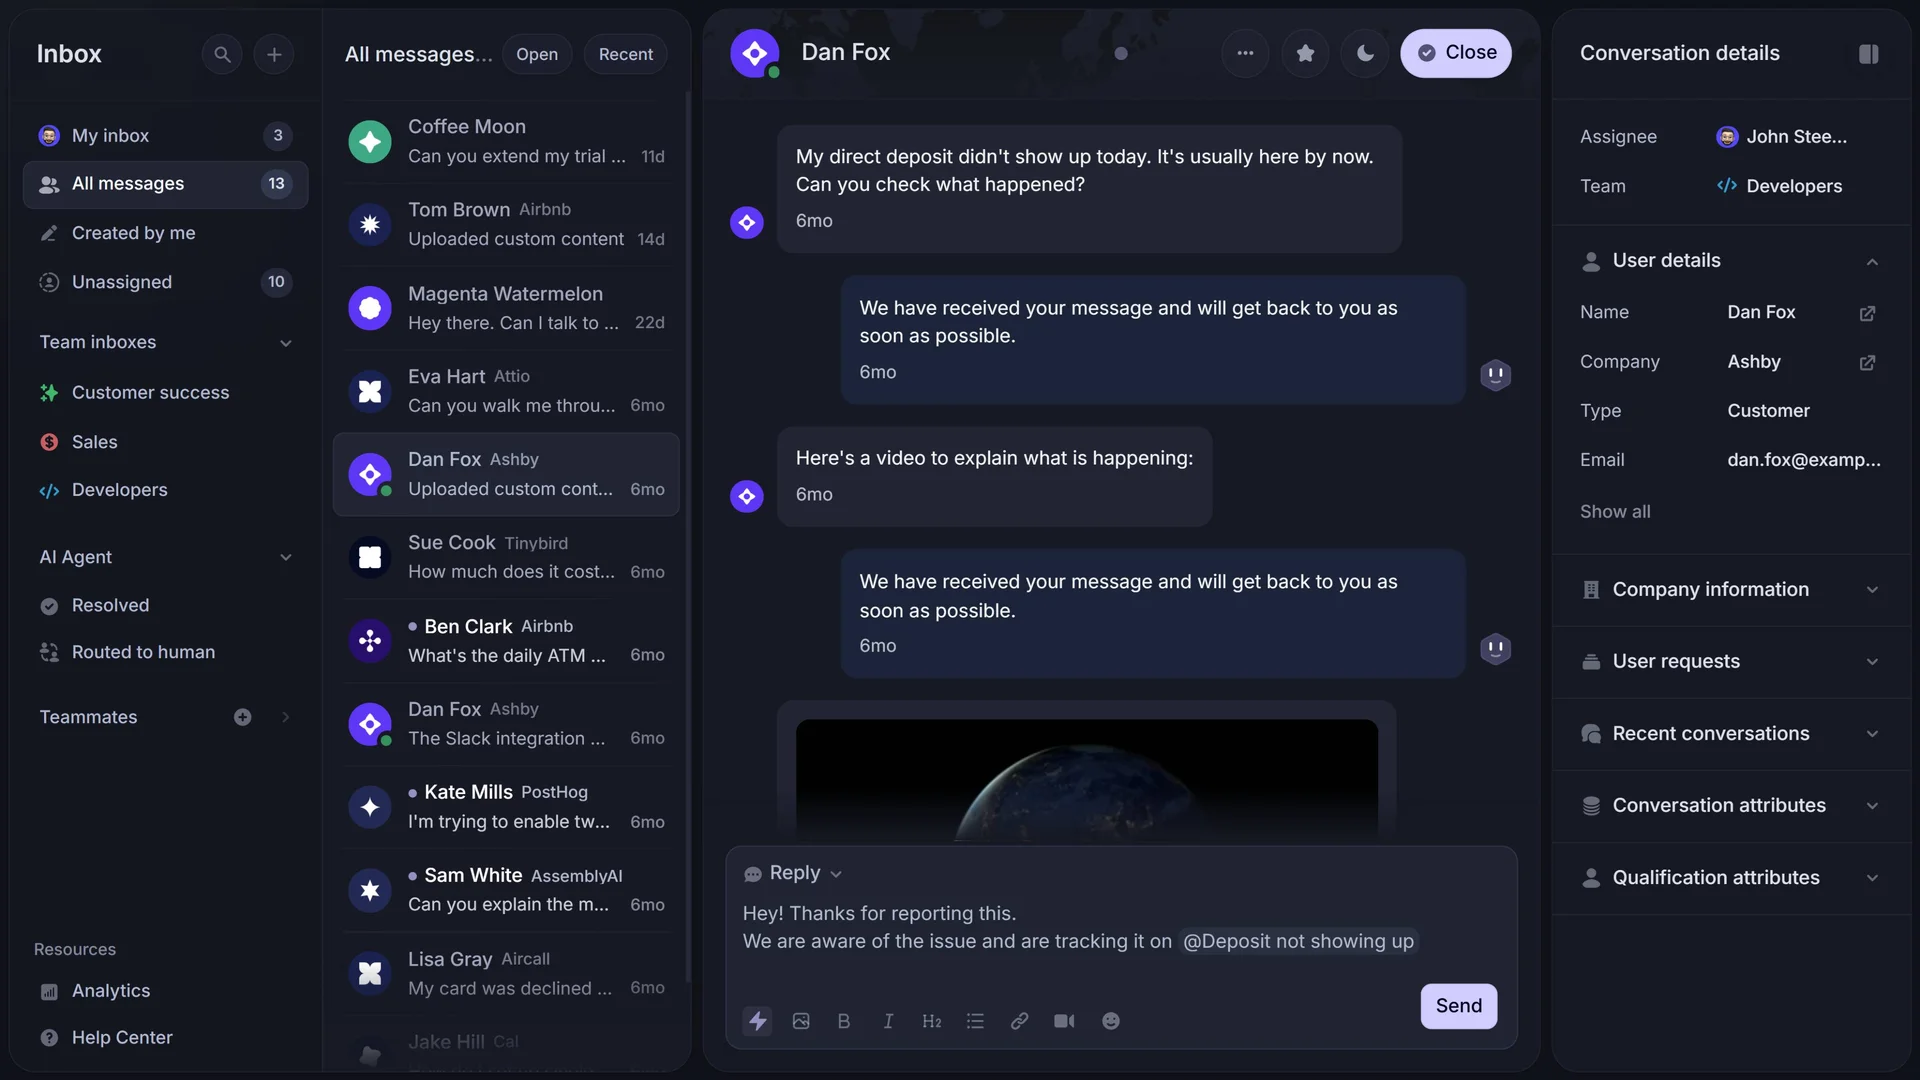Image resolution: width=1920 pixels, height=1080 pixels.
Task: Click the video camera icon in the editor
Action: click(1064, 1021)
